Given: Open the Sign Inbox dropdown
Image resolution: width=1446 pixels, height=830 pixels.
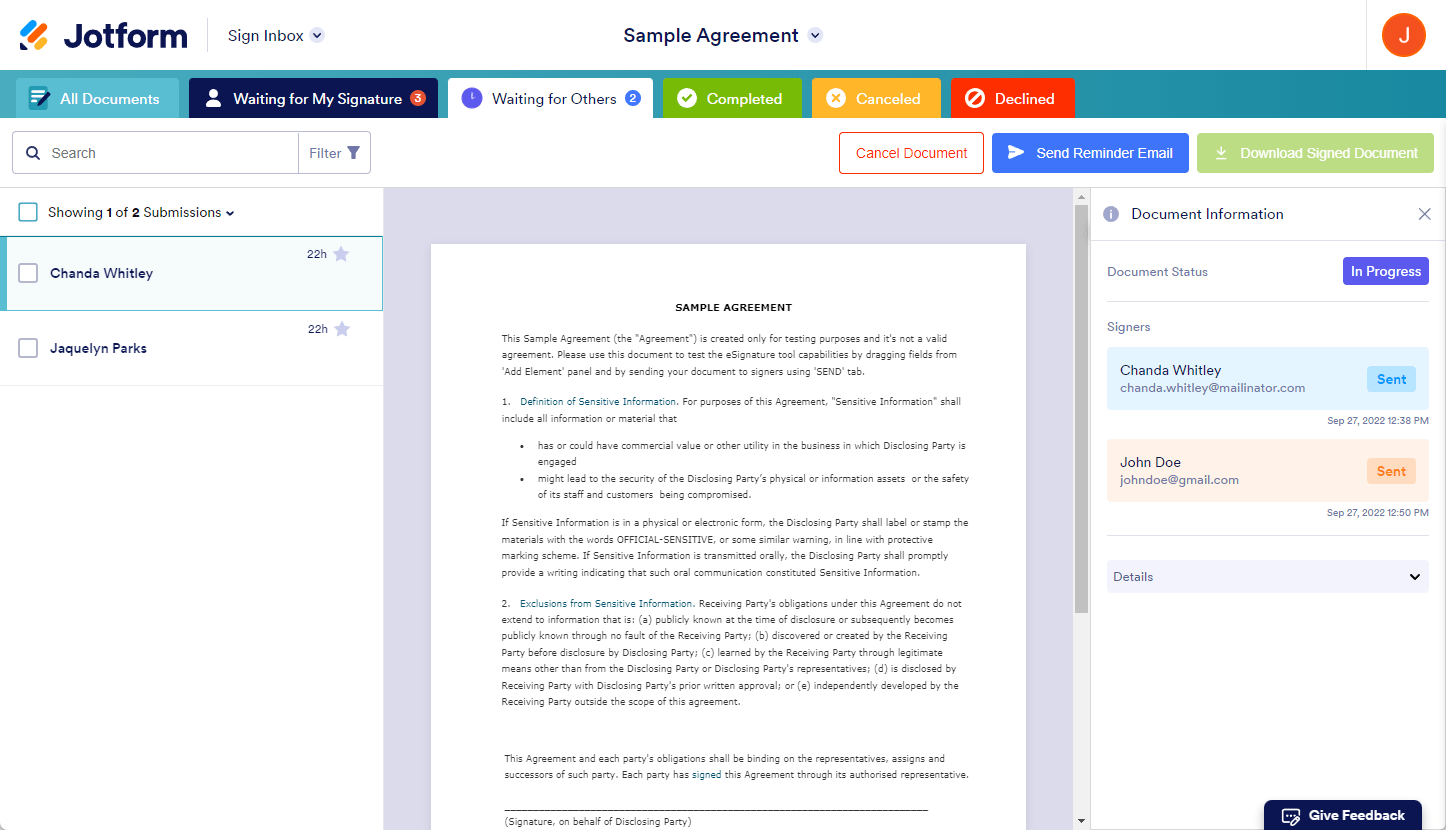Looking at the screenshot, I should click(317, 35).
